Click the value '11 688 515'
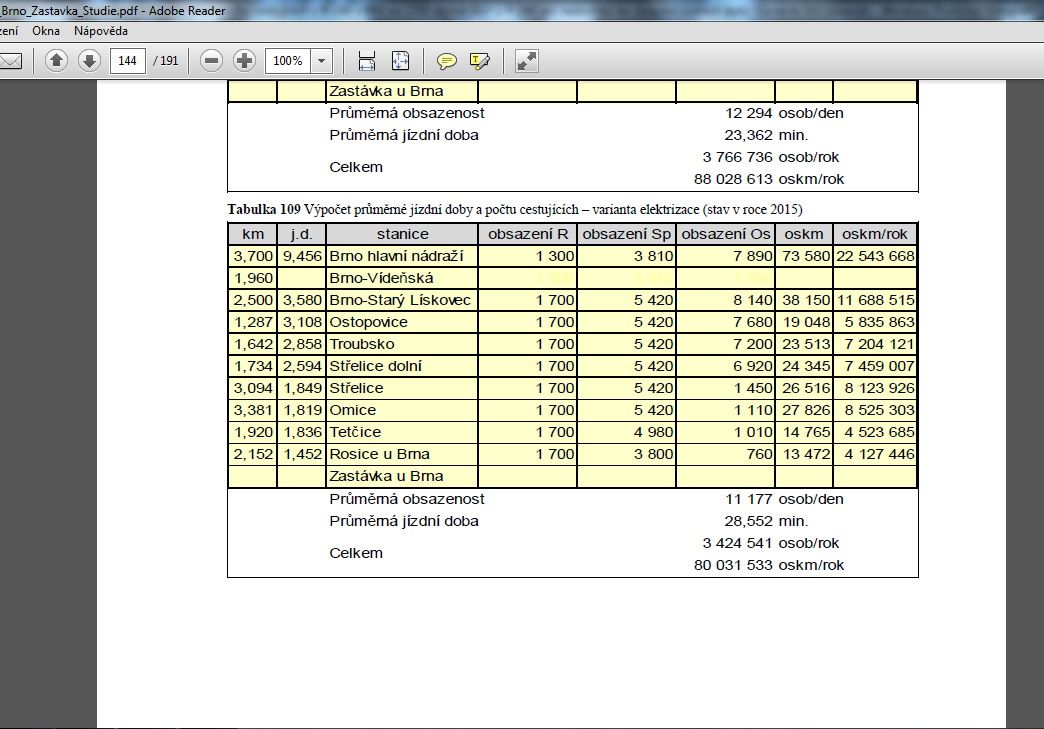This screenshot has width=1044, height=729. [876, 300]
